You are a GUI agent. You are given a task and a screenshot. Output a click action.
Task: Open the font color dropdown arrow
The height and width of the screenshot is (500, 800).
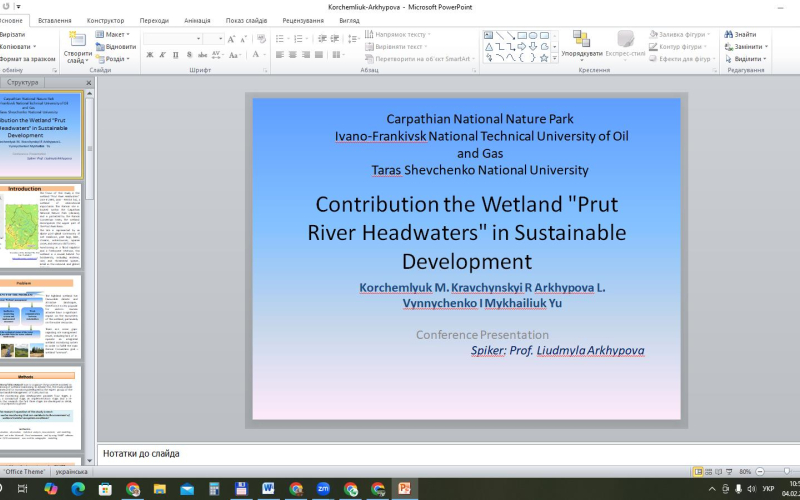click(x=264, y=55)
